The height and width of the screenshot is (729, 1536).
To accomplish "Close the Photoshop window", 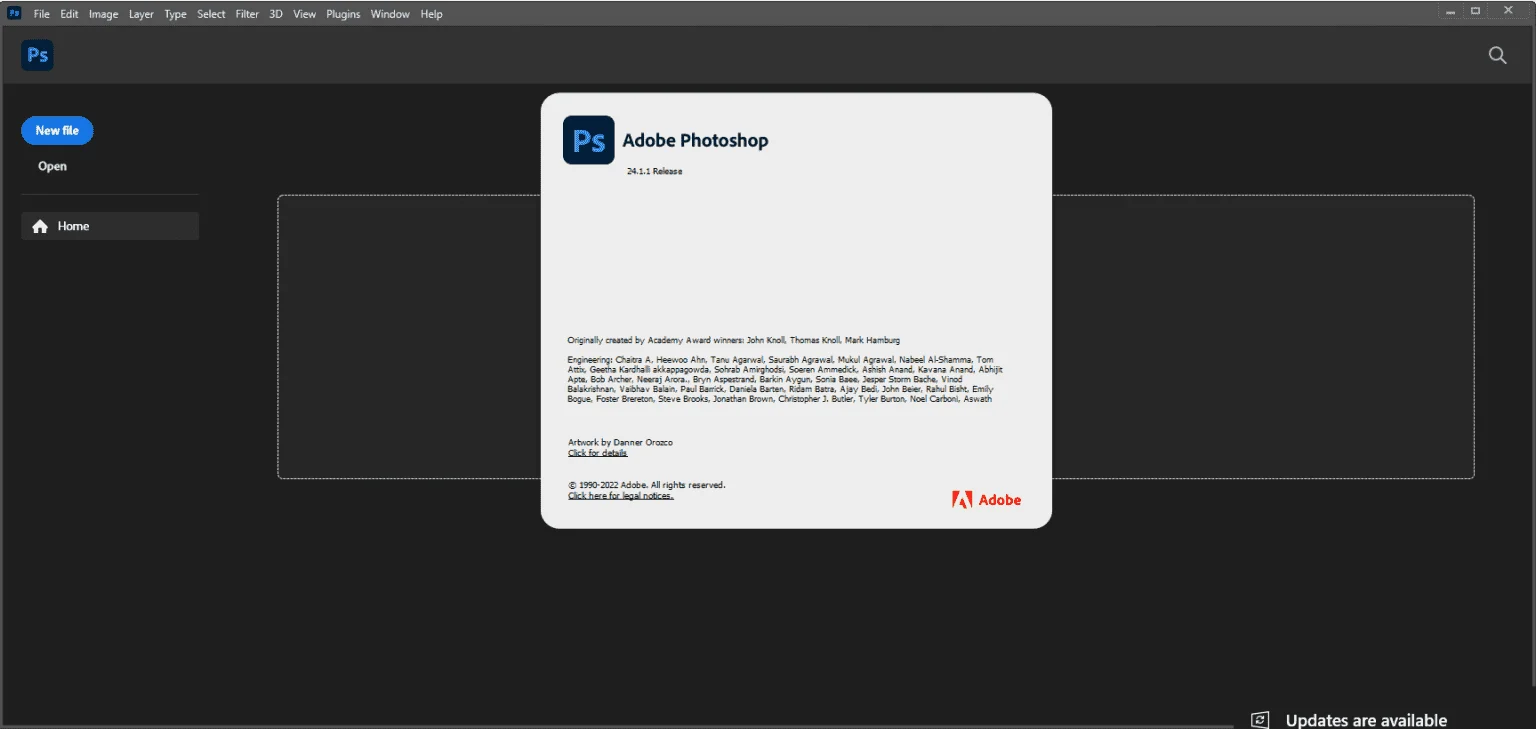I will [1509, 10].
